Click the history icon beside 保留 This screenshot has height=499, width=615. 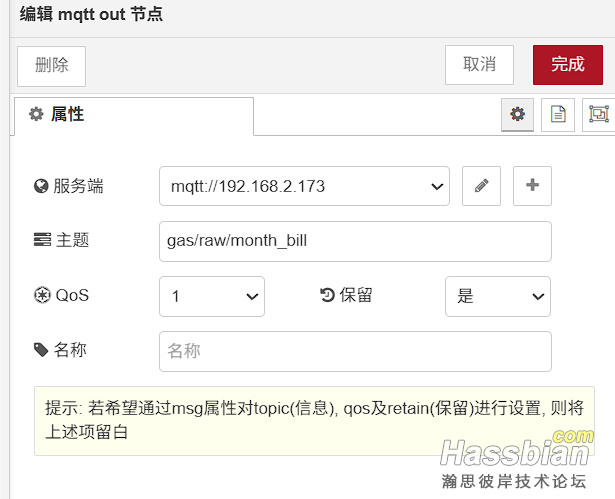326,296
